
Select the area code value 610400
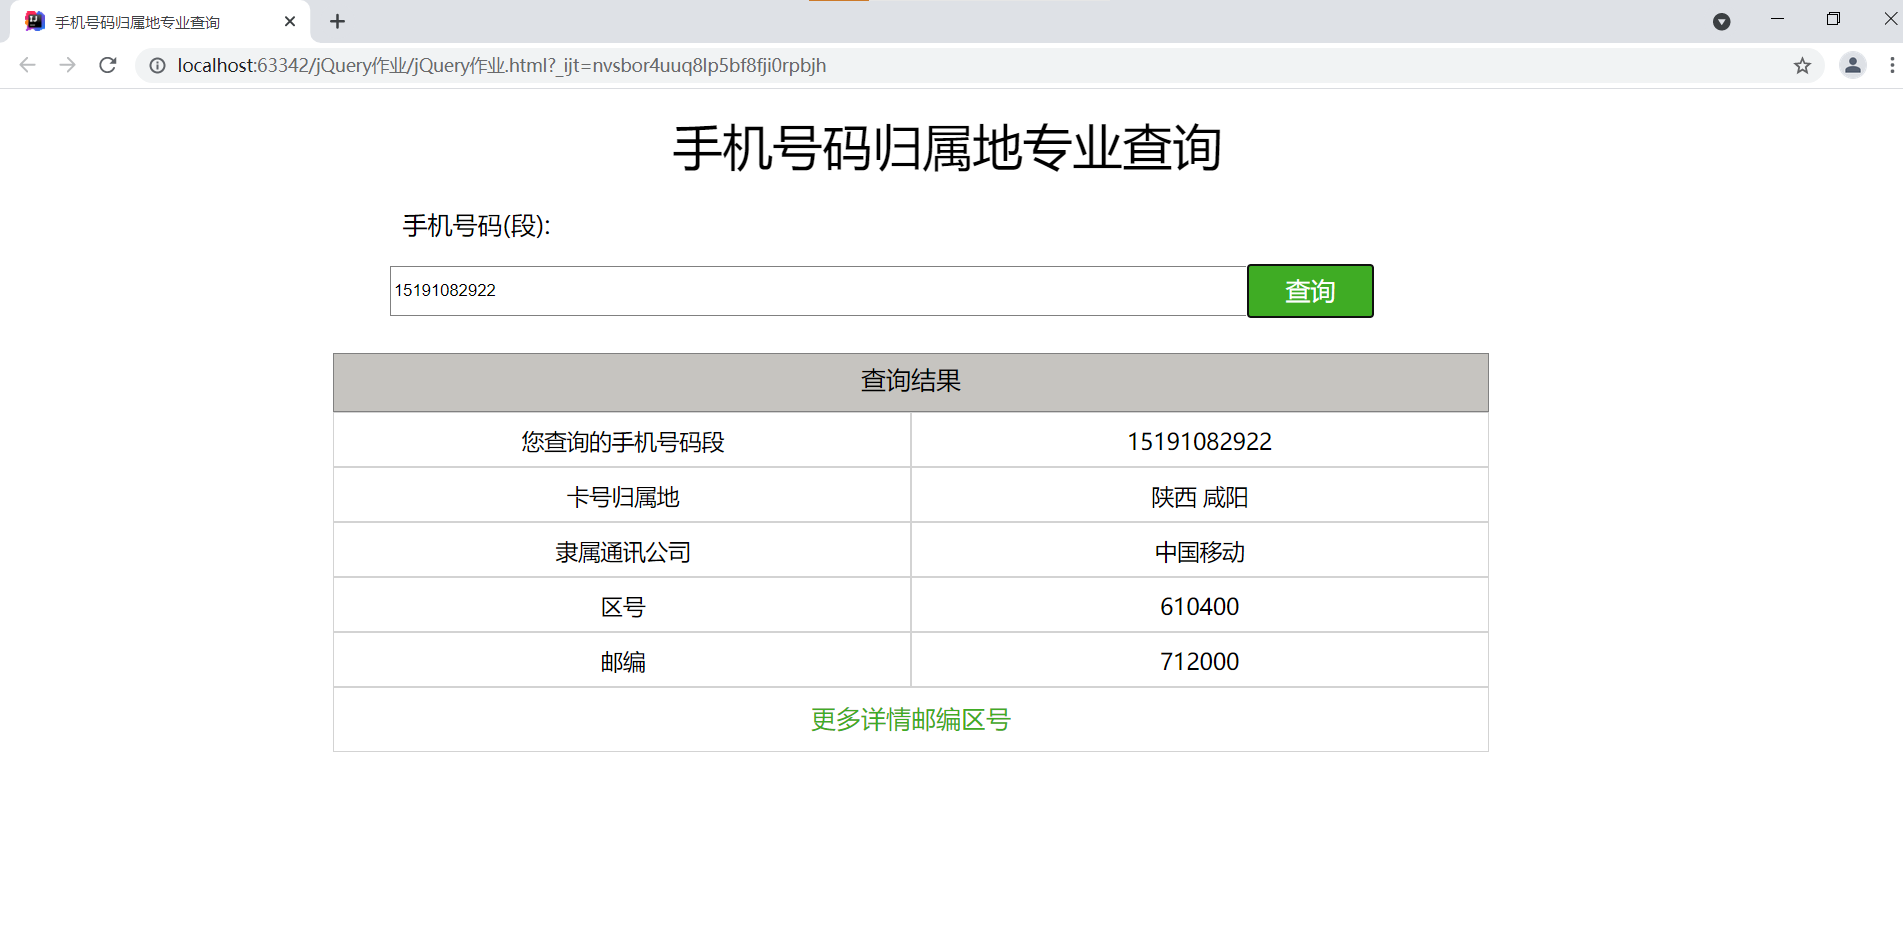[x=1200, y=607]
